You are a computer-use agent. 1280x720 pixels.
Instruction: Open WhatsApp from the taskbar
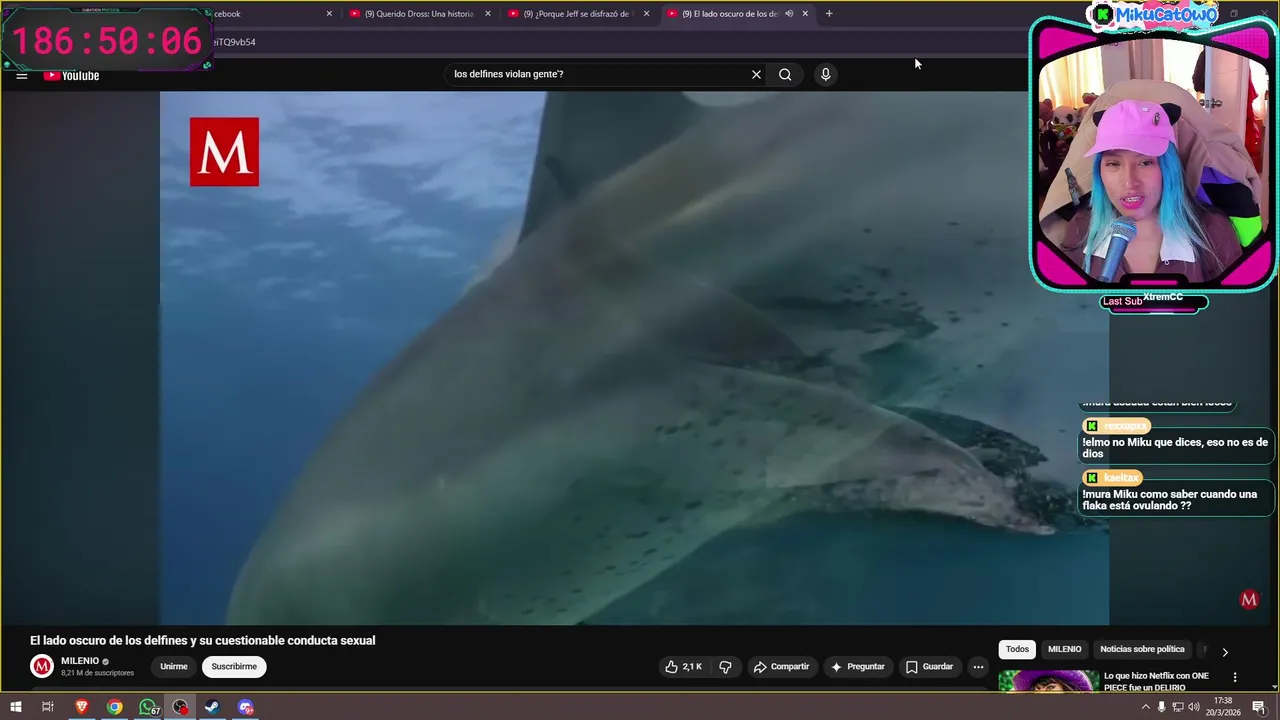(x=148, y=707)
